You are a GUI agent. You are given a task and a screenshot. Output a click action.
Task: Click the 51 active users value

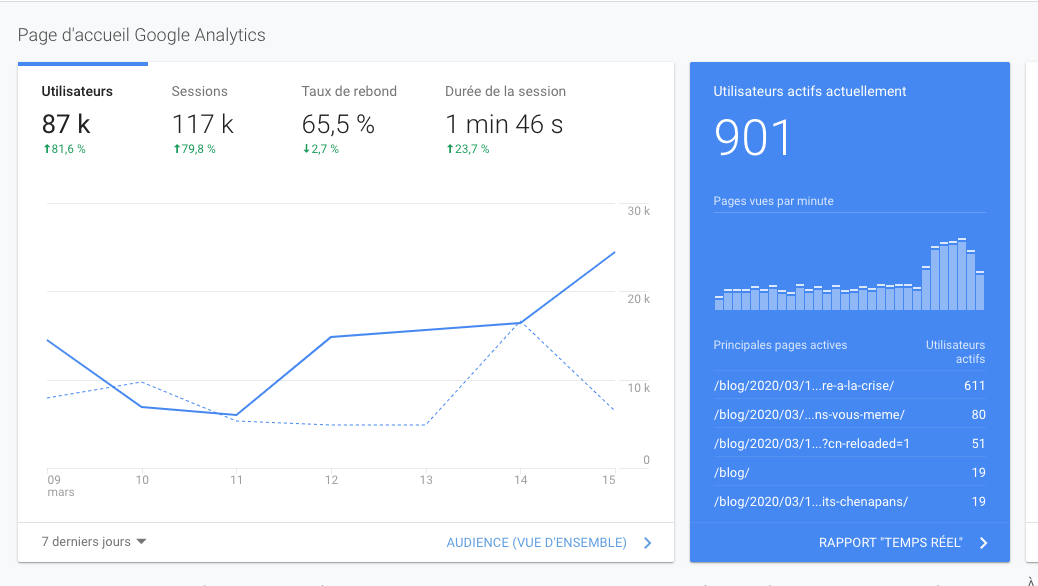tap(978, 444)
